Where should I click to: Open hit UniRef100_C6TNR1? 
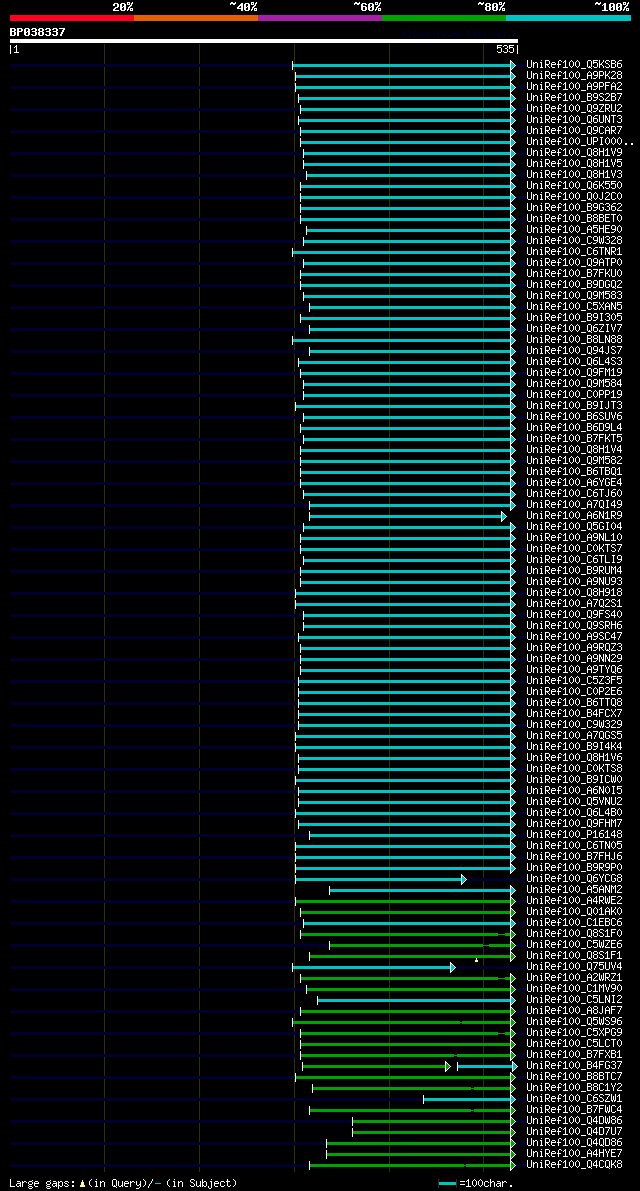pyautogui.click(x=574, y=251)
